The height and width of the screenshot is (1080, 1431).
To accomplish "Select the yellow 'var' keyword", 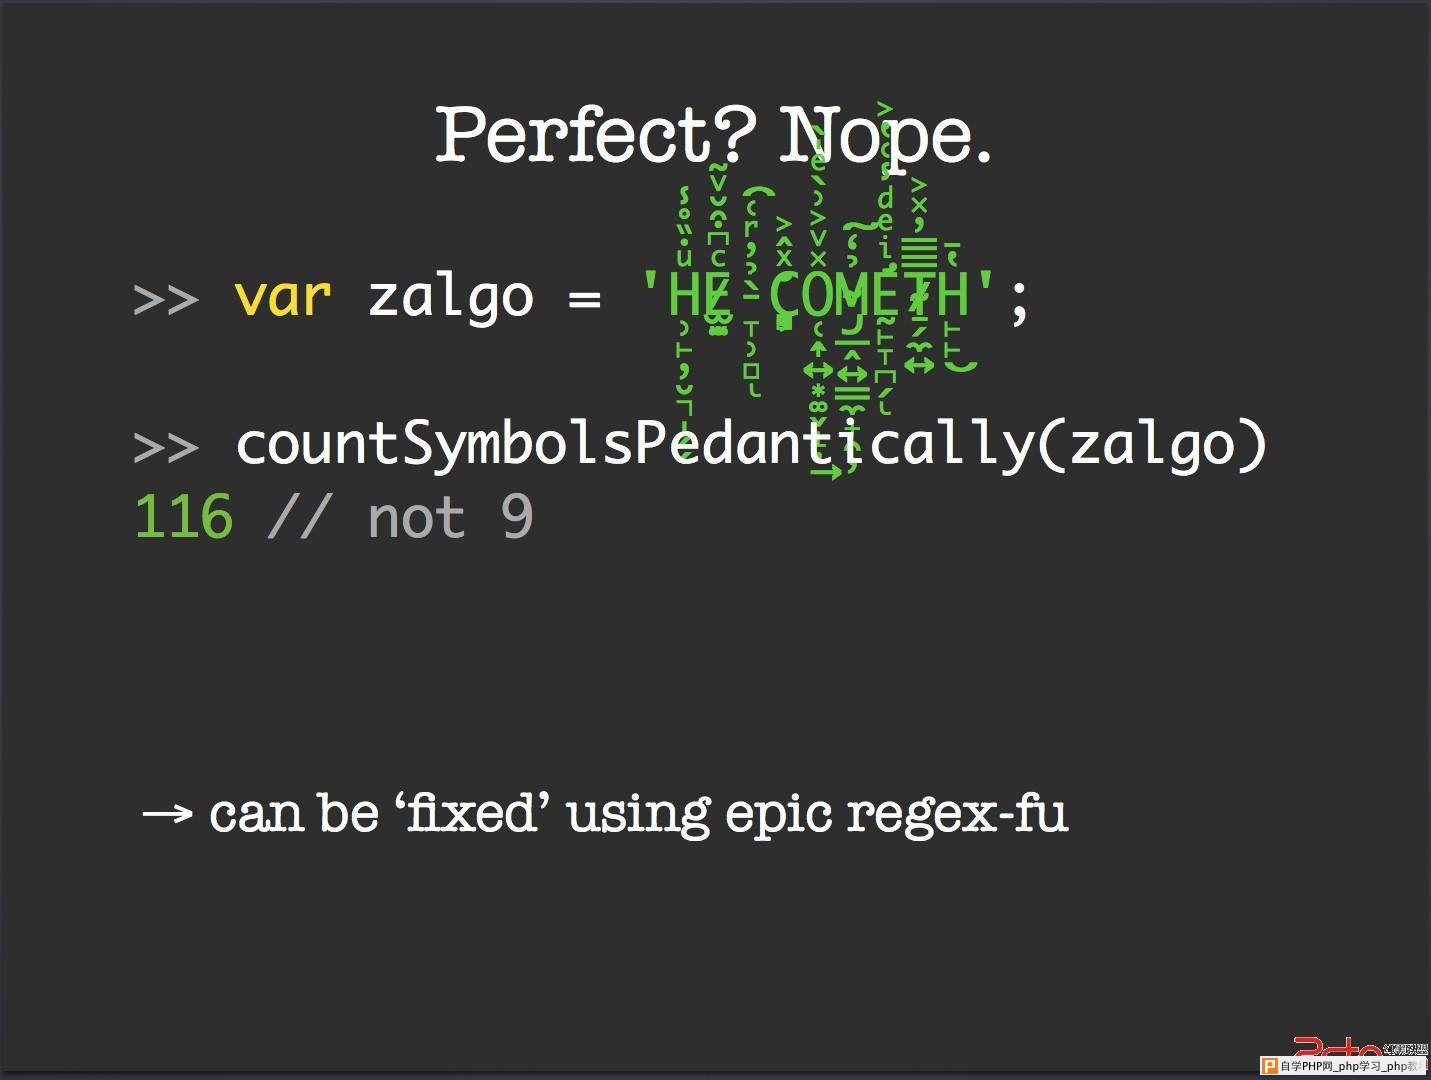I will pos(282,297).
